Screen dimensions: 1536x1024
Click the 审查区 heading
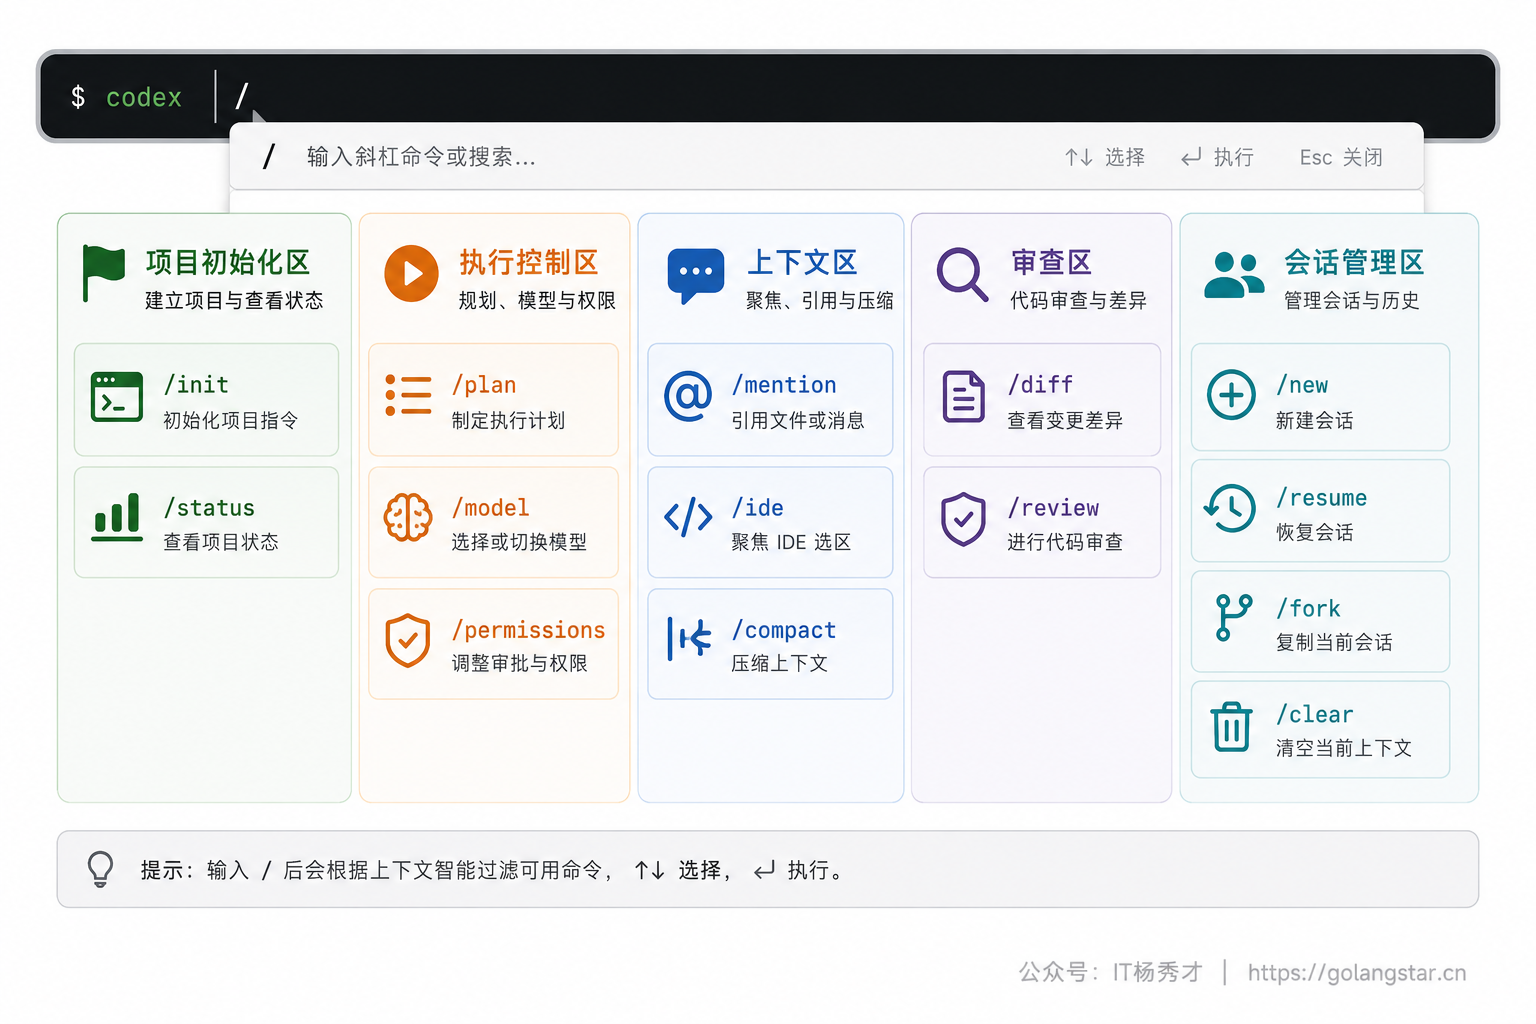tap(1051, 263)
